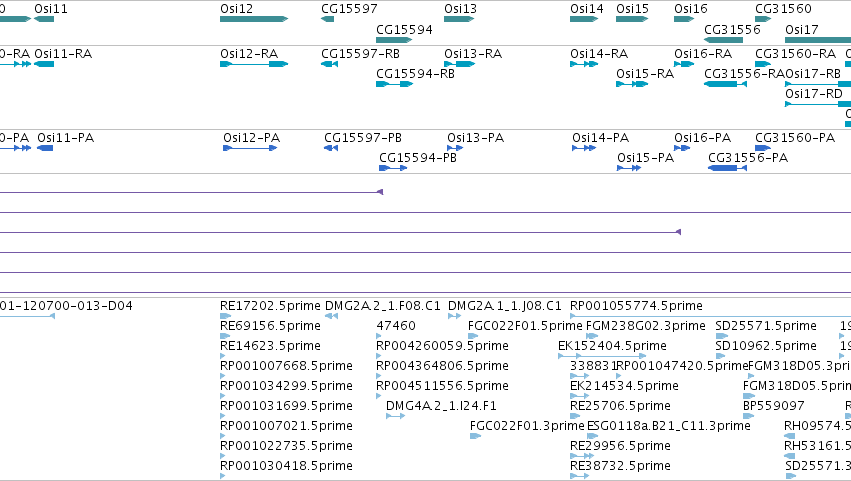Select the FGC022F01.3prime EST
Screen dimensions: 851x481
[x=476, y=436]
